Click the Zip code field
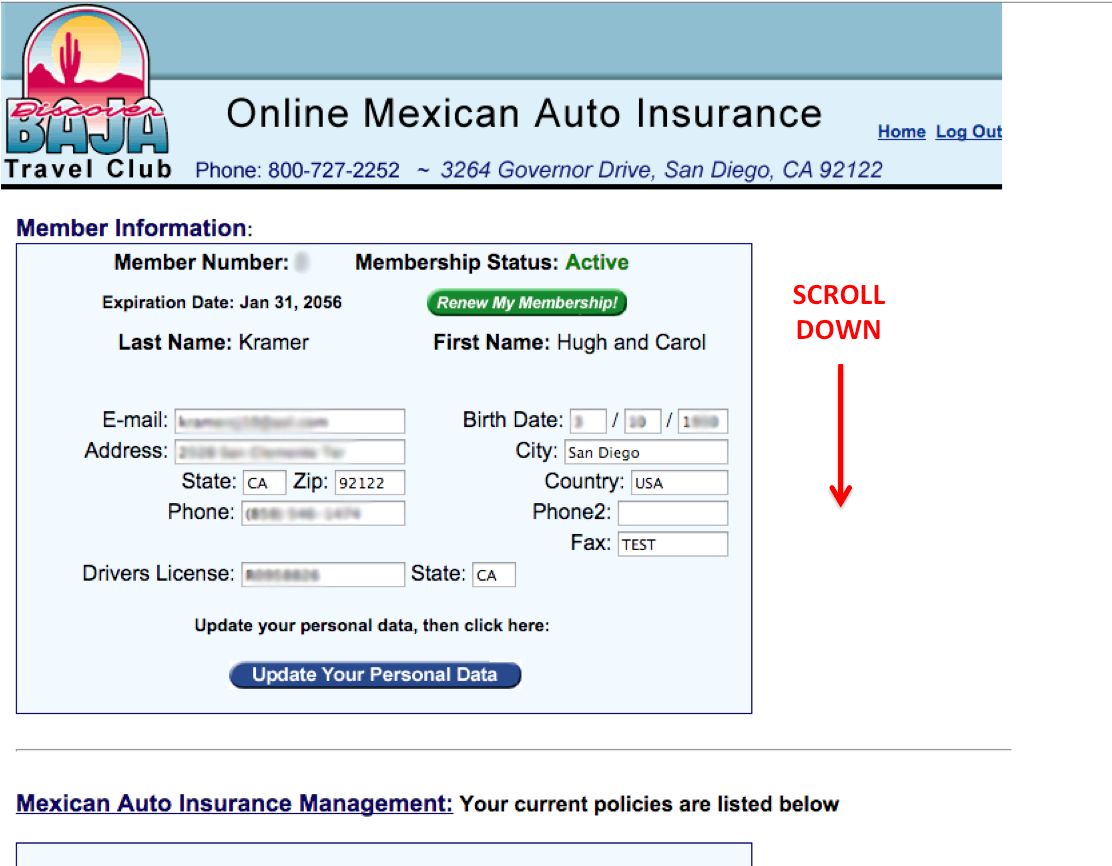The height and width of the screenshot is (866, 1112). coord(369,483)
